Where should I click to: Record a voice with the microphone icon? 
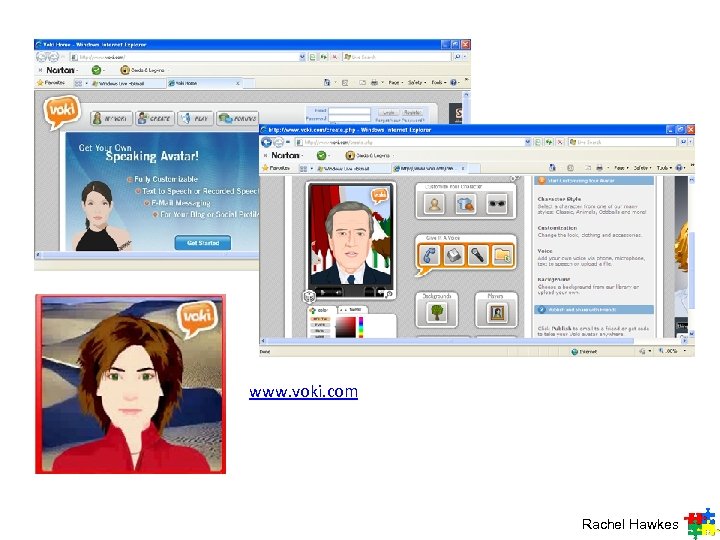478,256
